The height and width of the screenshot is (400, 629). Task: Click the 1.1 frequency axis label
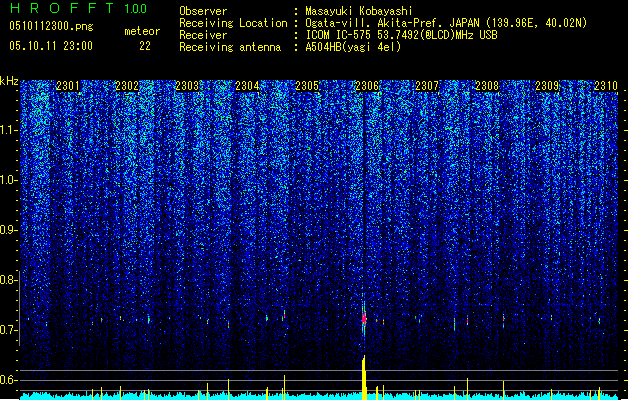[8, 130]
